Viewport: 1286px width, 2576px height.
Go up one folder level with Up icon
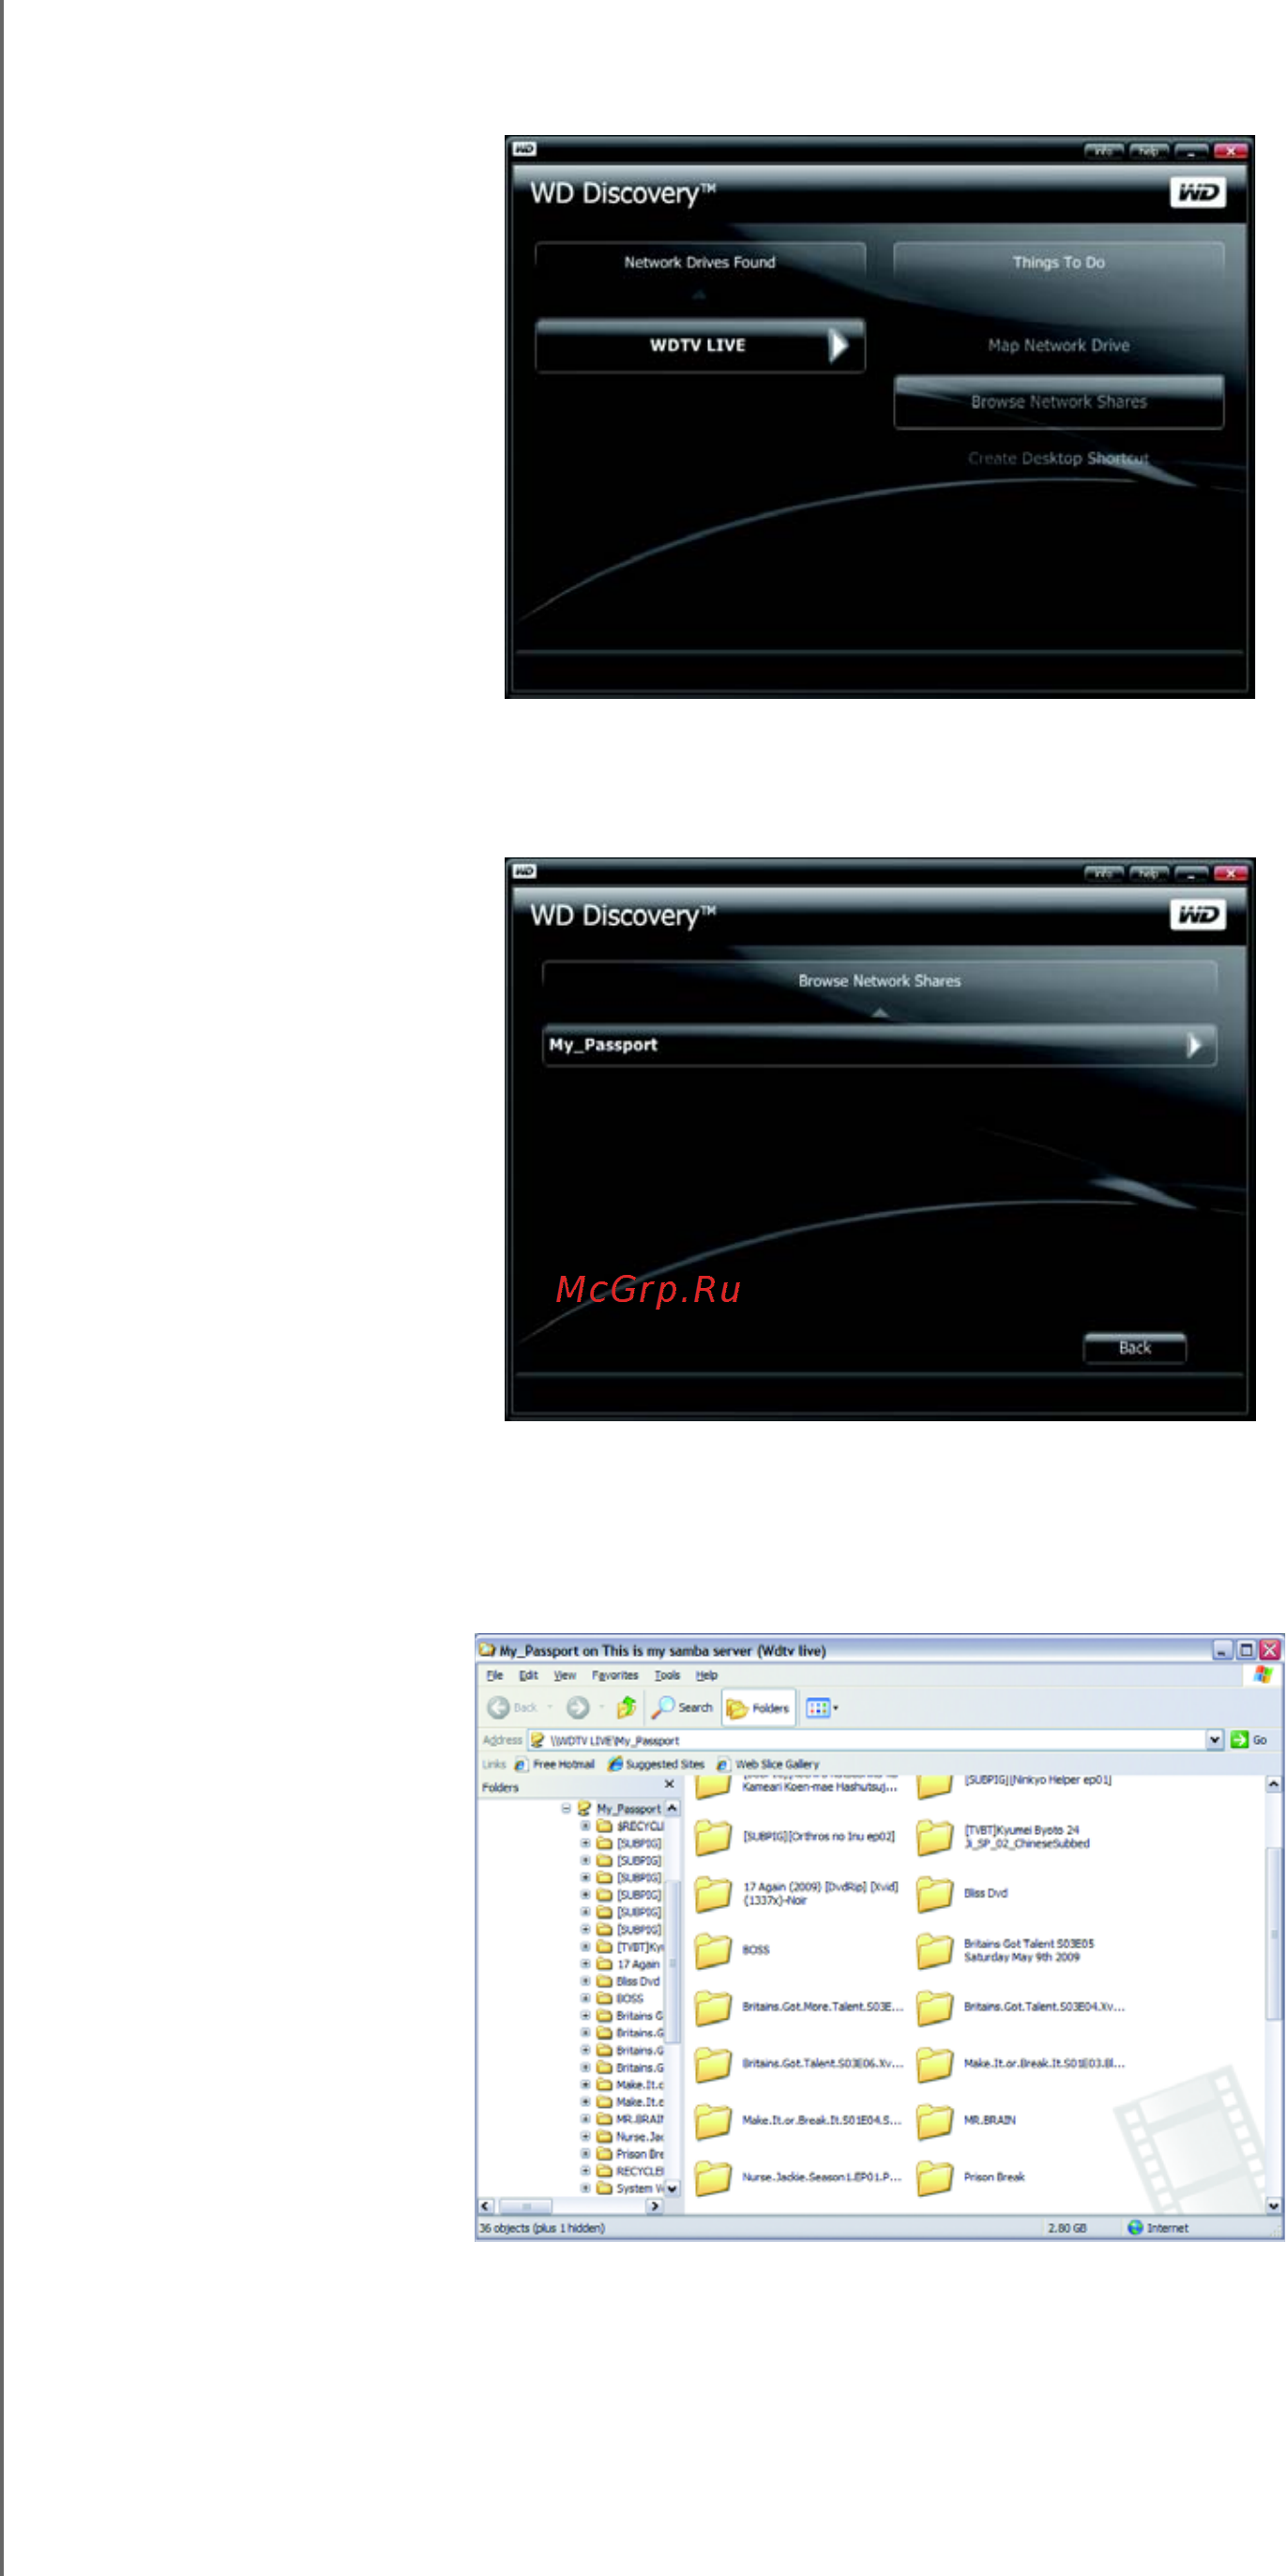[x=627, y=1707]
